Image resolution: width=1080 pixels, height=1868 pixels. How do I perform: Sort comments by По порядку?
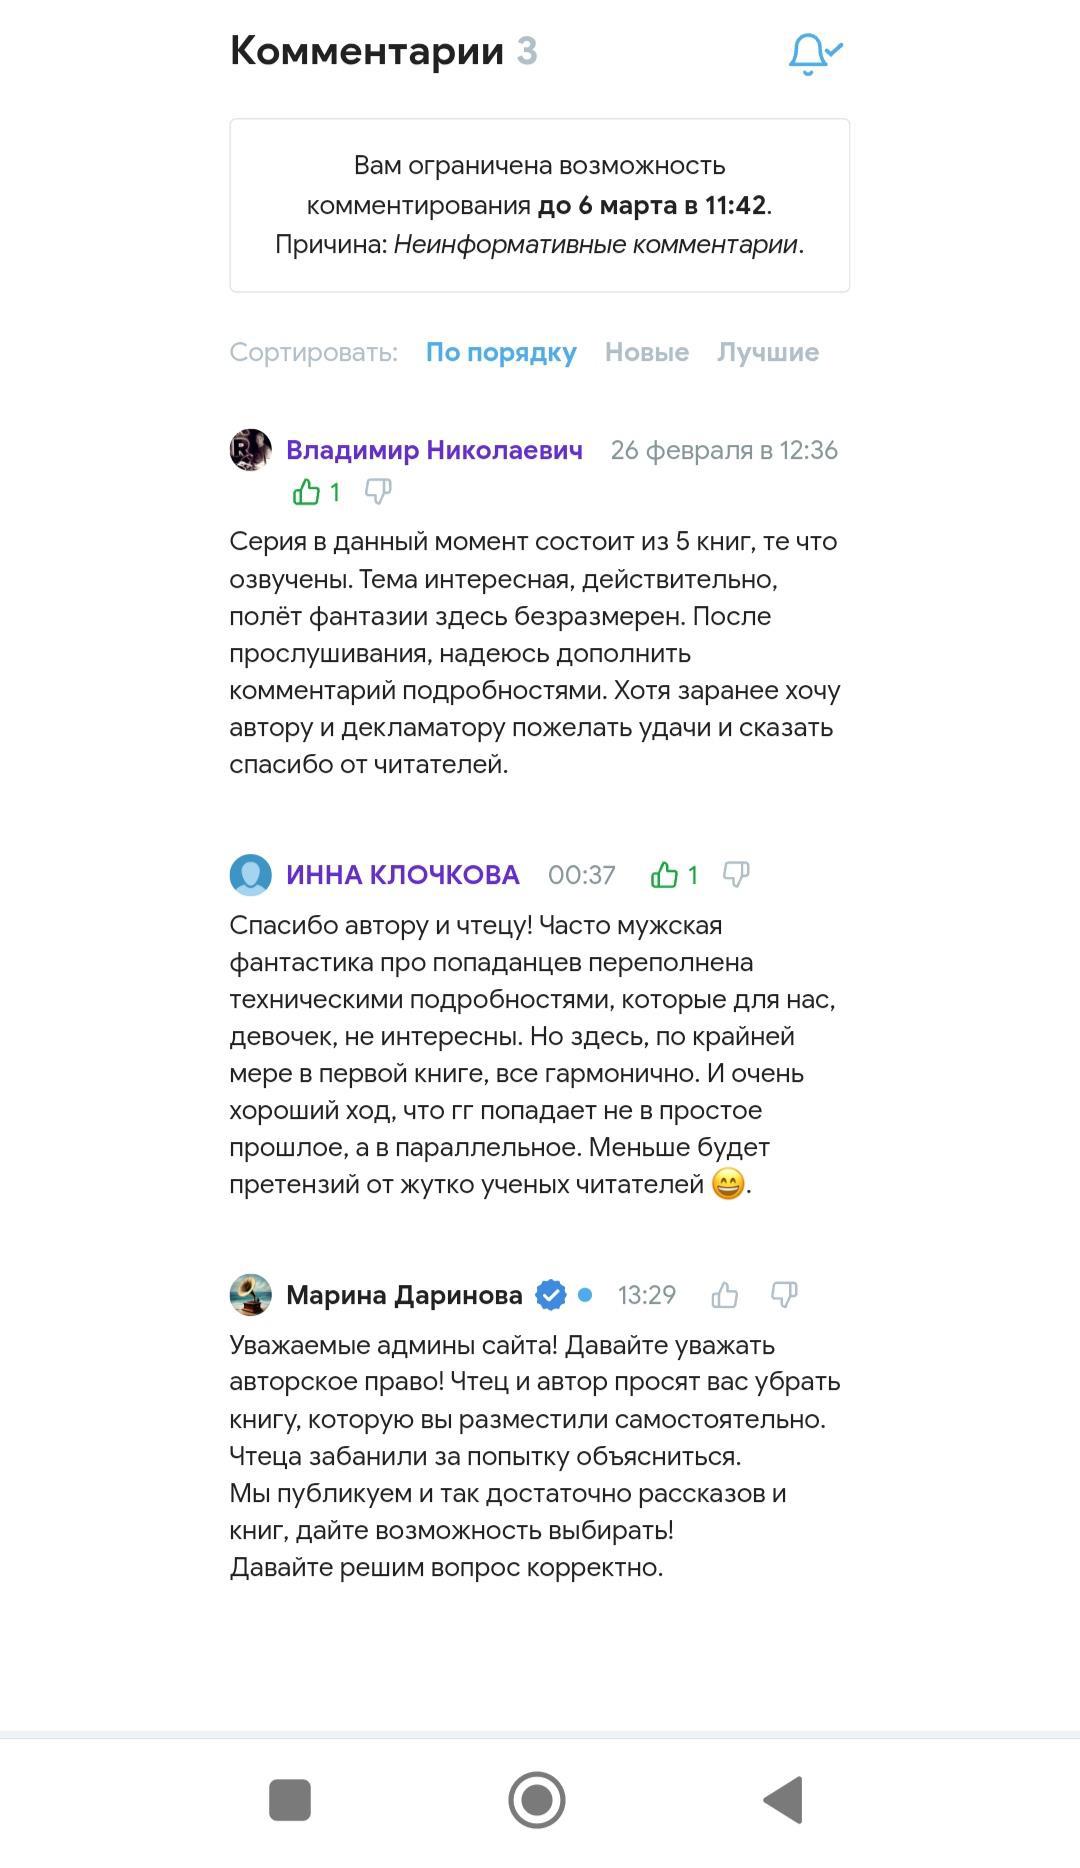click(501, 352)
